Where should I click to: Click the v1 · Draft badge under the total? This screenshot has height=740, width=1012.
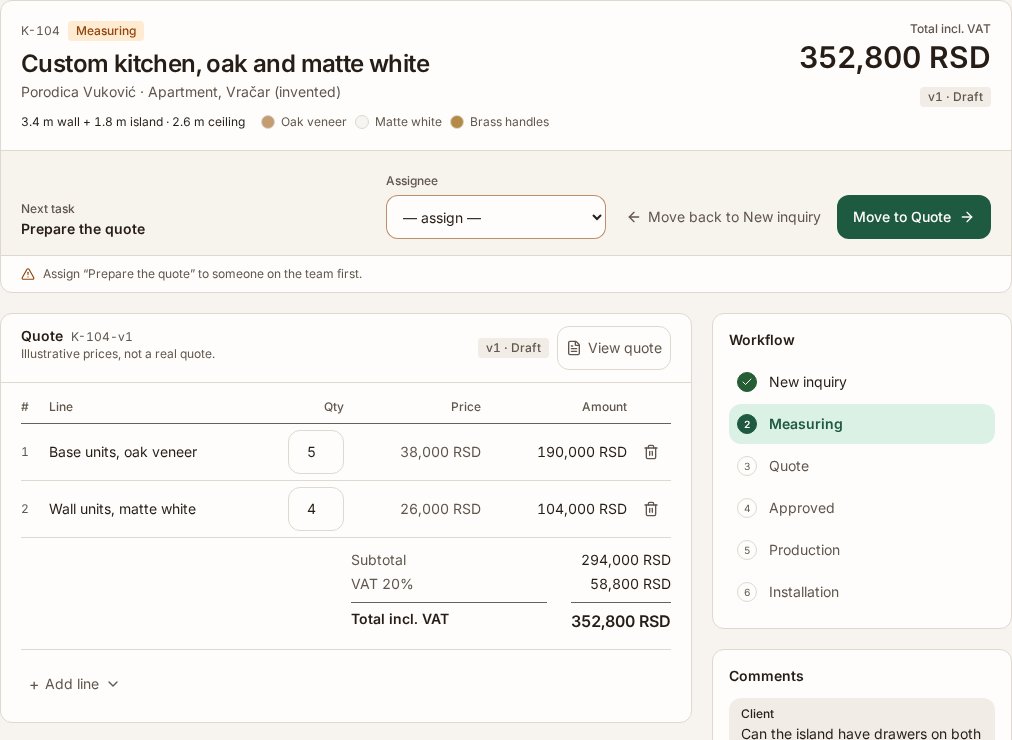[x=955, y=97]
